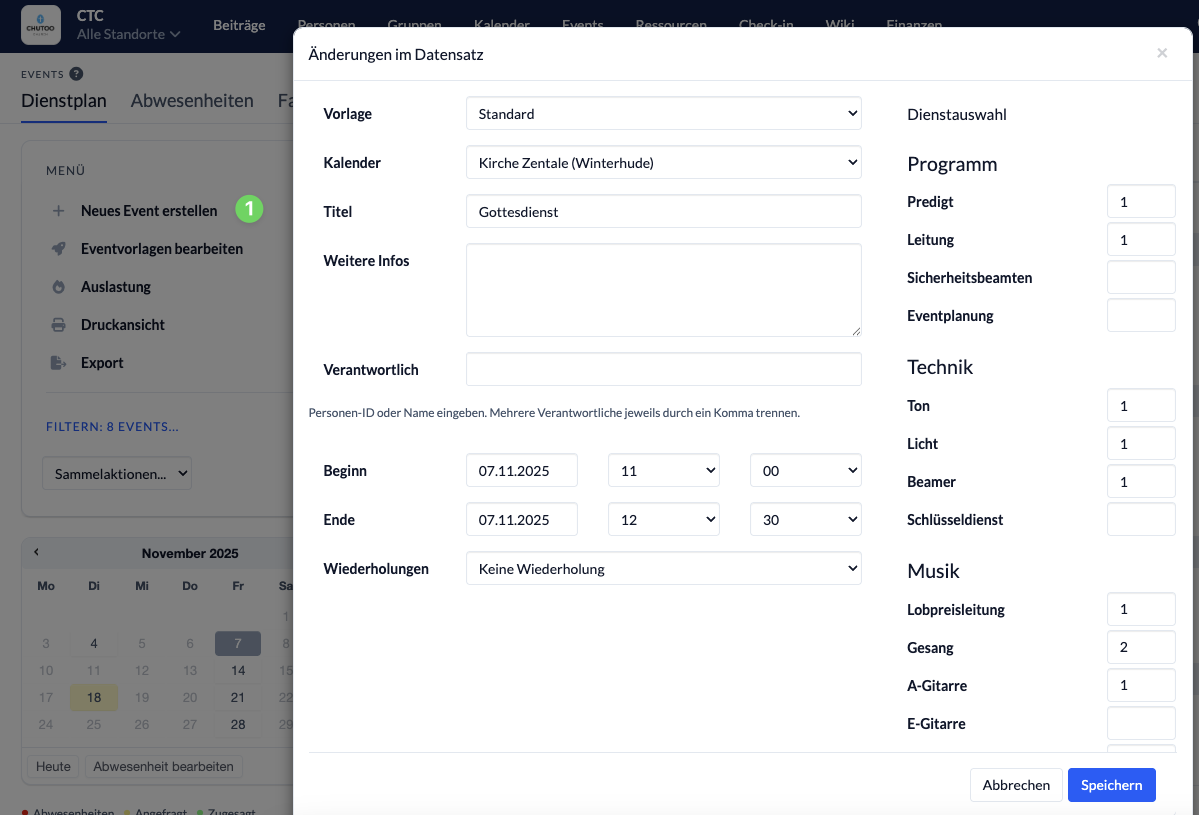Click the Export file icon
Image resolution: width=1199 pixels, height=815 pixels.
click(x=59, y=363)
